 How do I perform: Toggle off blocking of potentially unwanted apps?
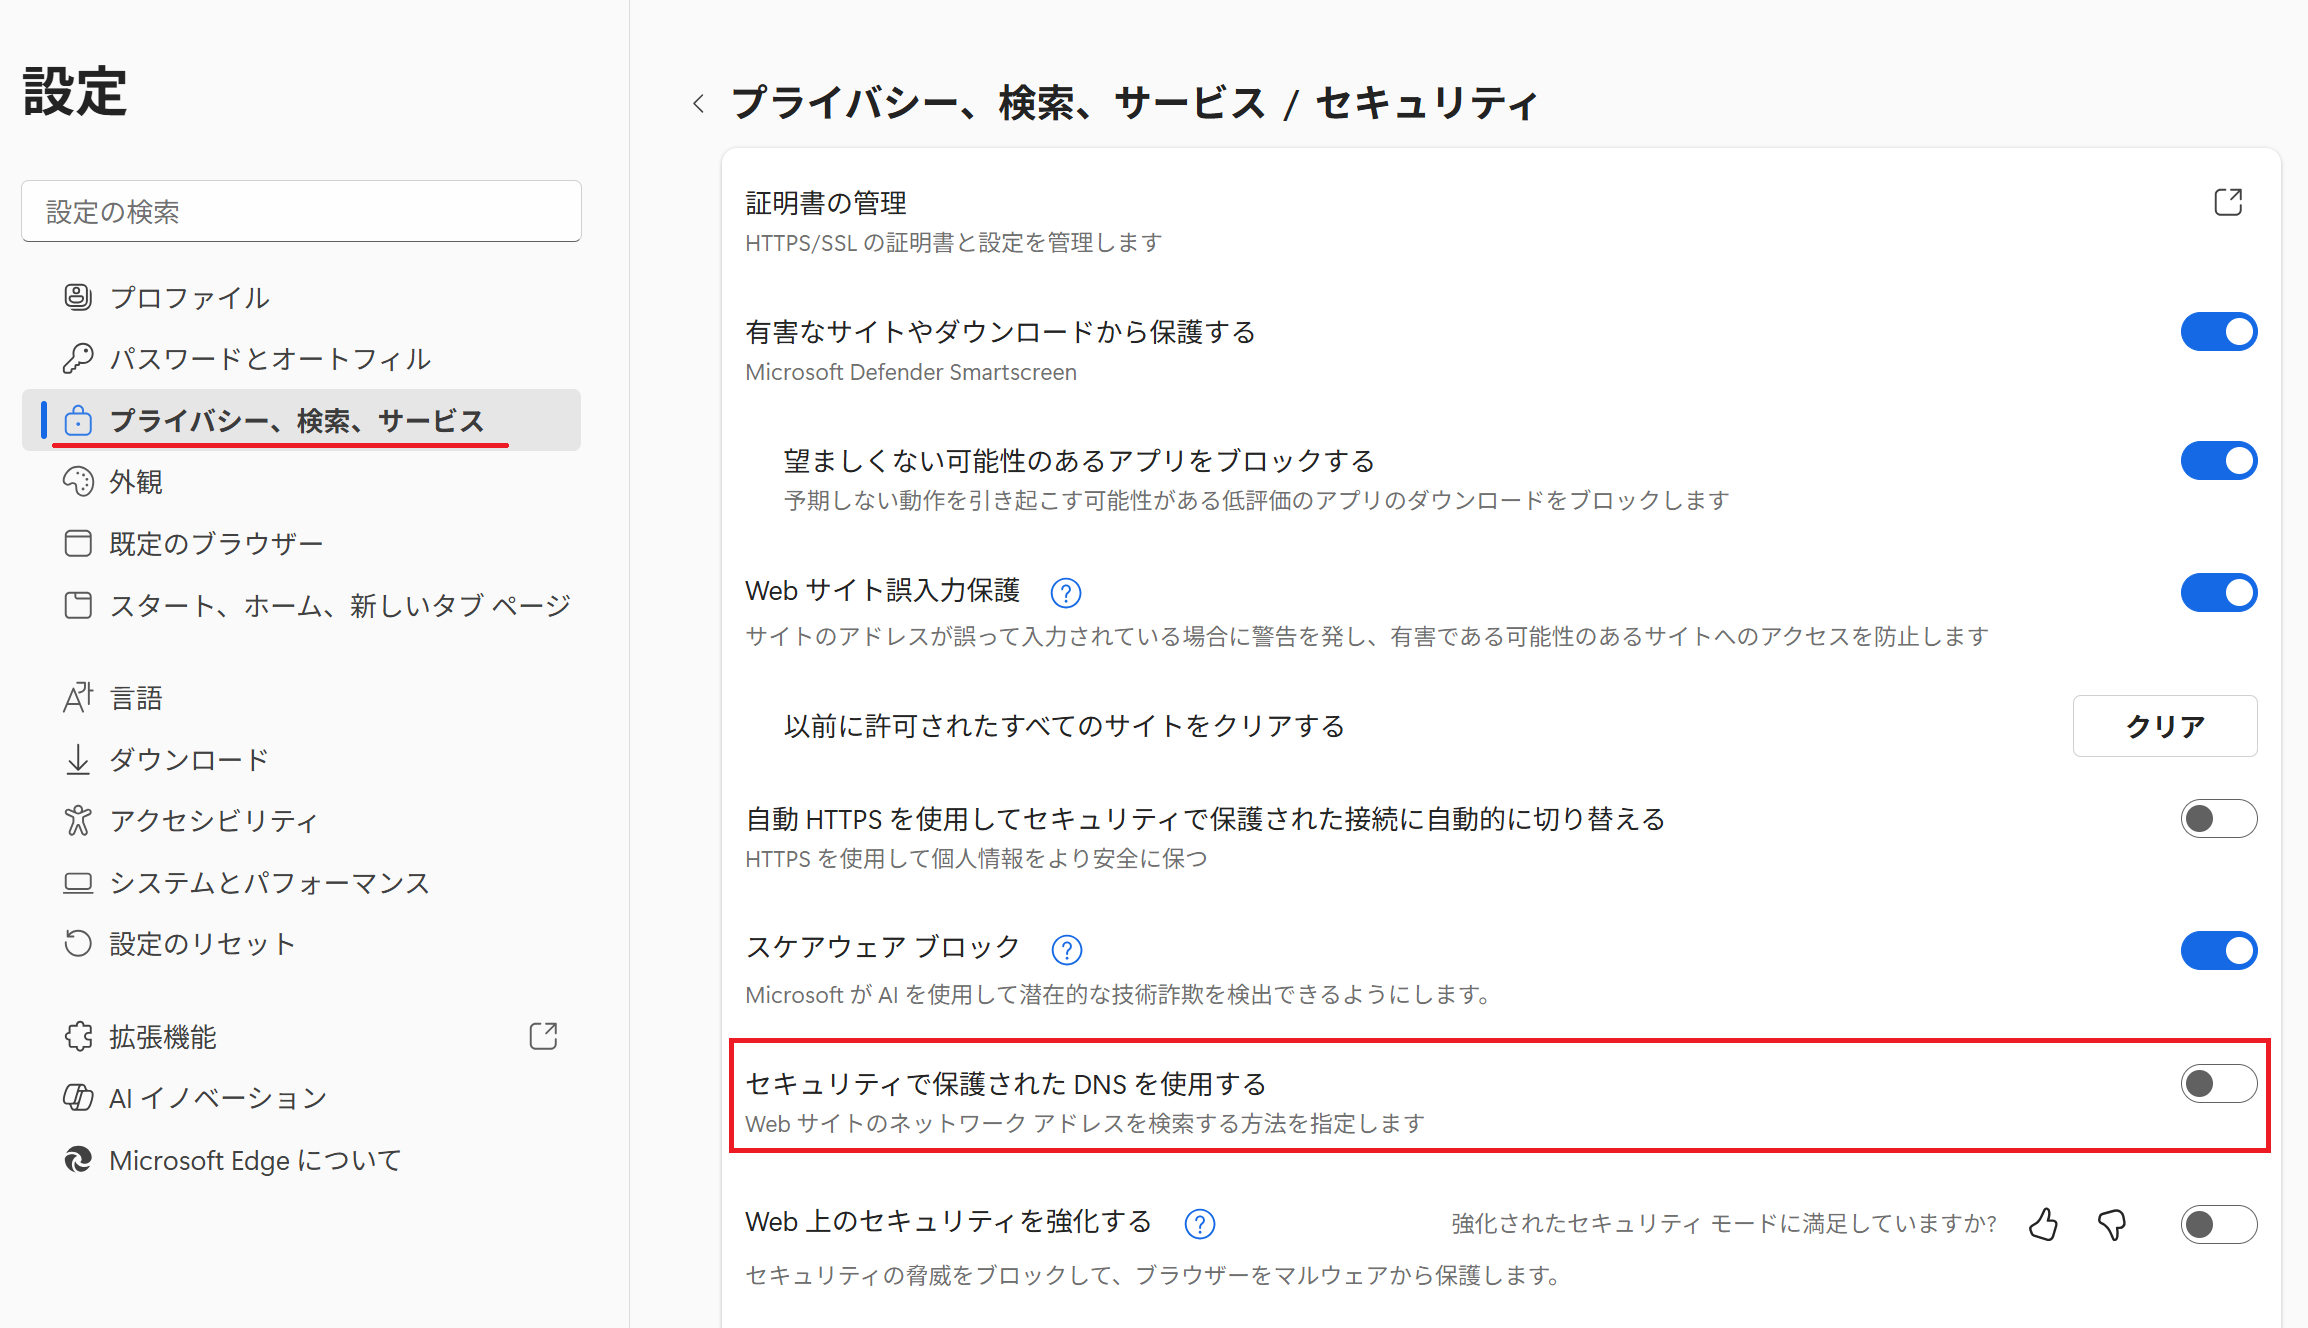pyautogui.click(x=2218, y=461)
